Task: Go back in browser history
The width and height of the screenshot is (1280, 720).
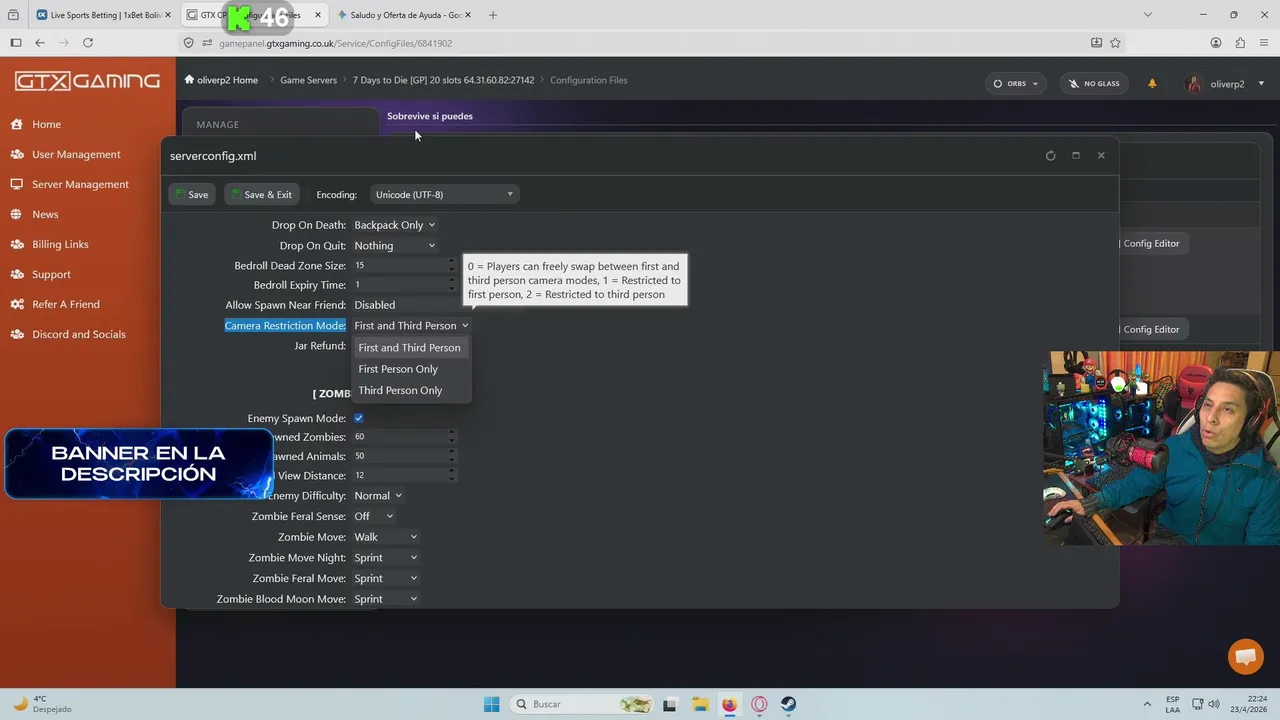Action: pyautogui.click(x=40, y=43)
